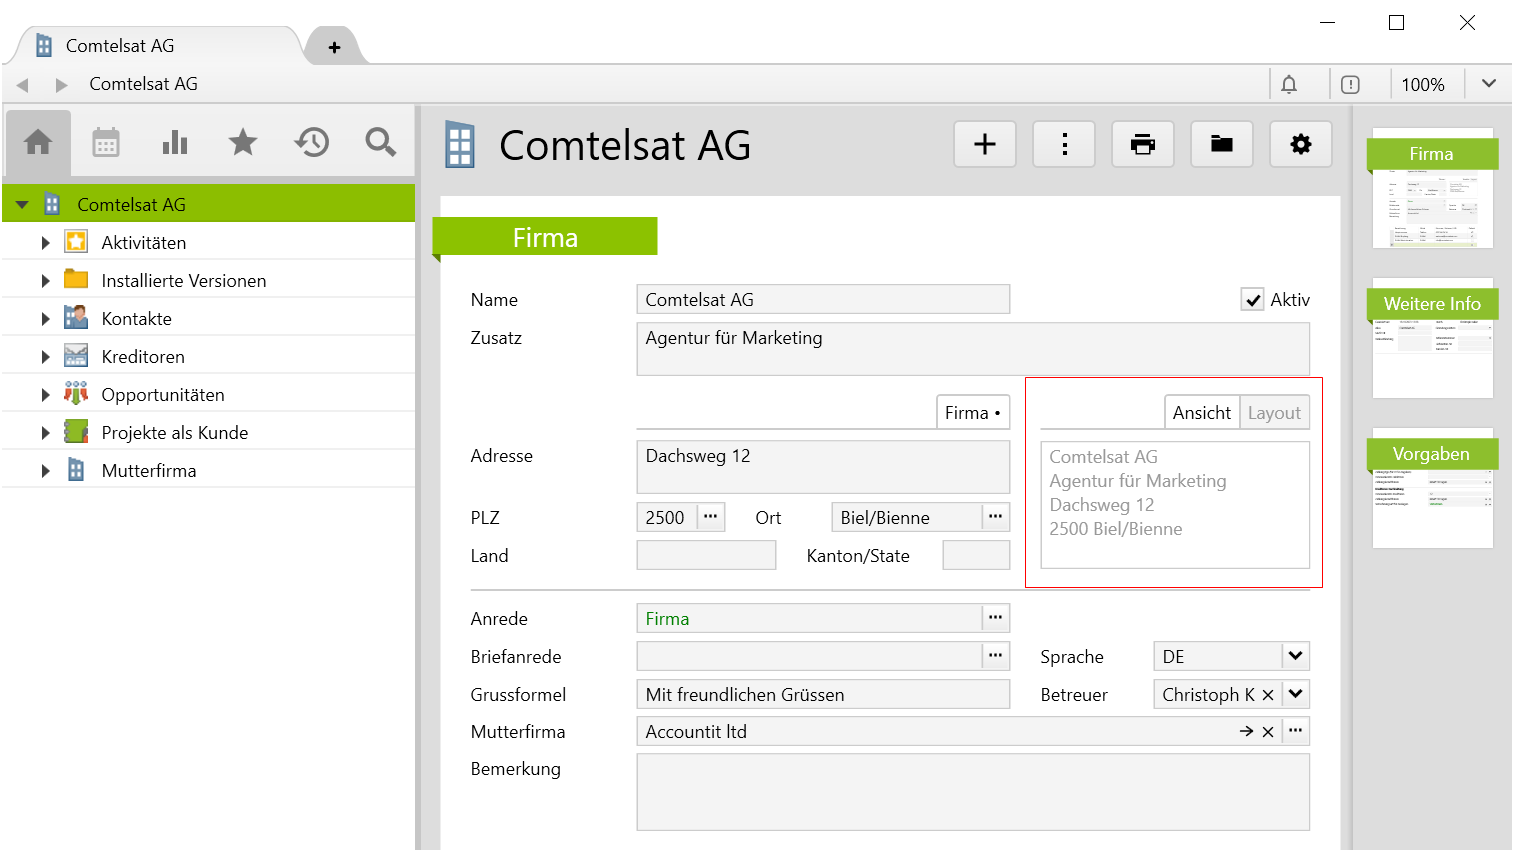Switch address preview to Layout
Viewport: 1513px width, 850px height.
[1274, 413]
